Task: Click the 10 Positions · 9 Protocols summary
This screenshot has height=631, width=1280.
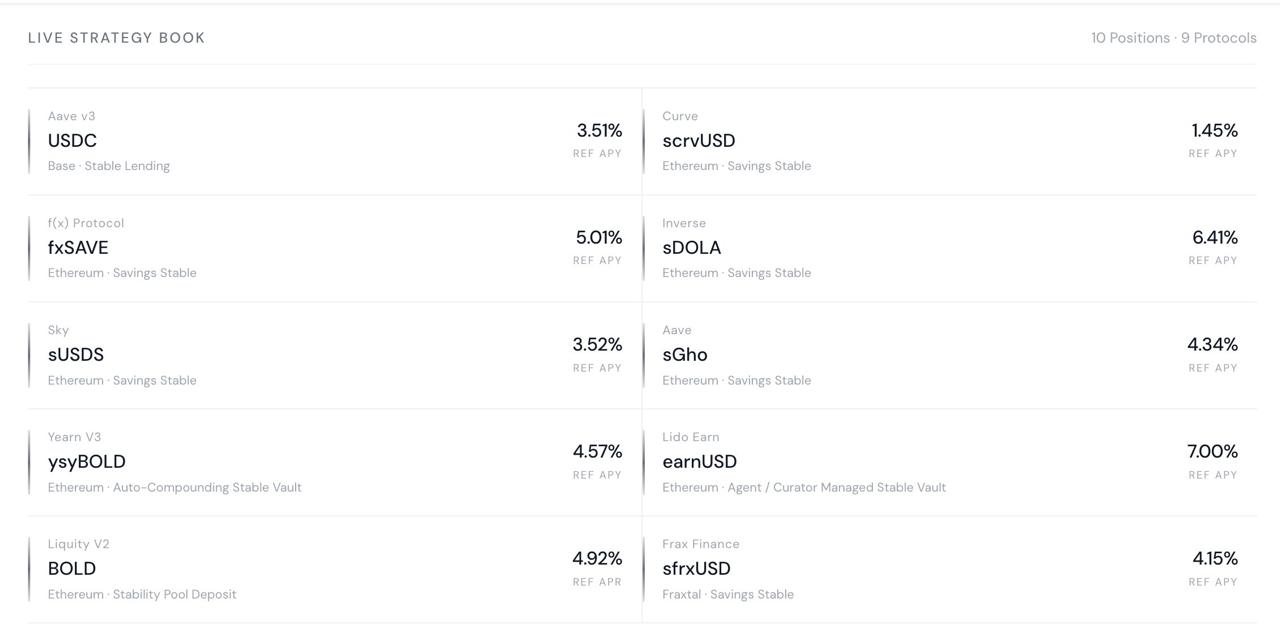Action: click(1174, 38)
